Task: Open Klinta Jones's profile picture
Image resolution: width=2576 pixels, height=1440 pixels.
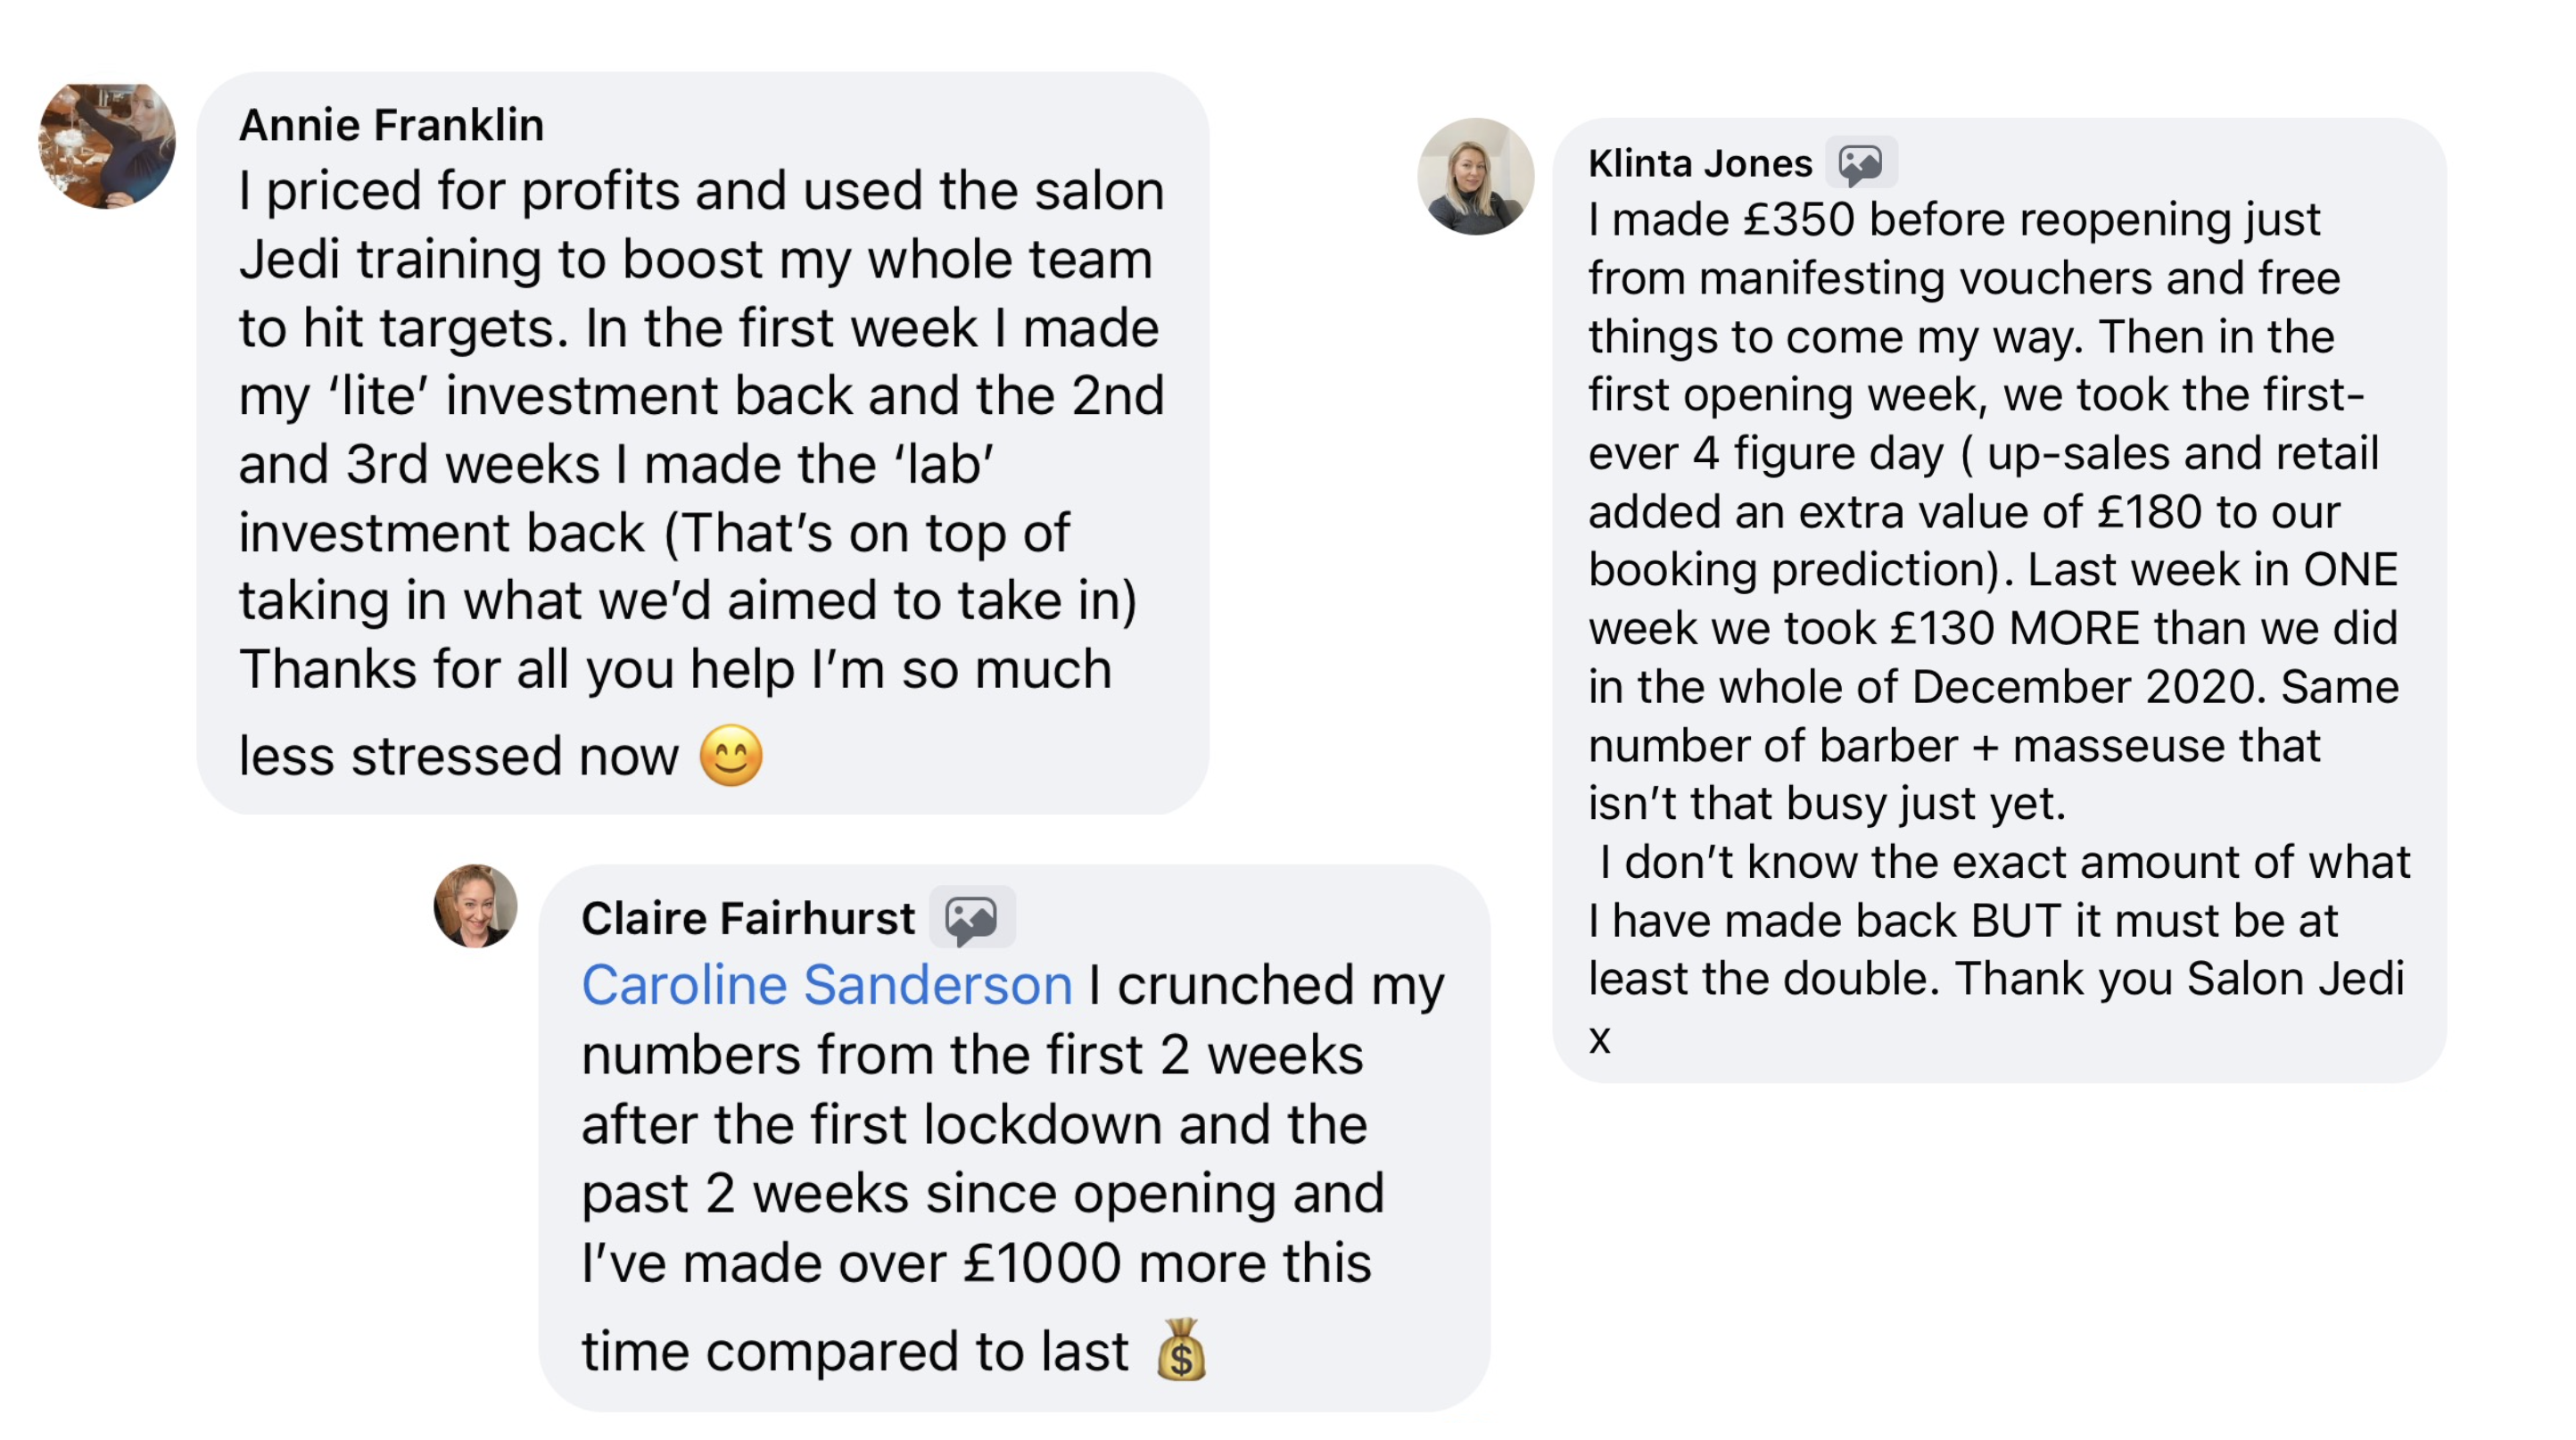Action: (x=1475, y=177)
